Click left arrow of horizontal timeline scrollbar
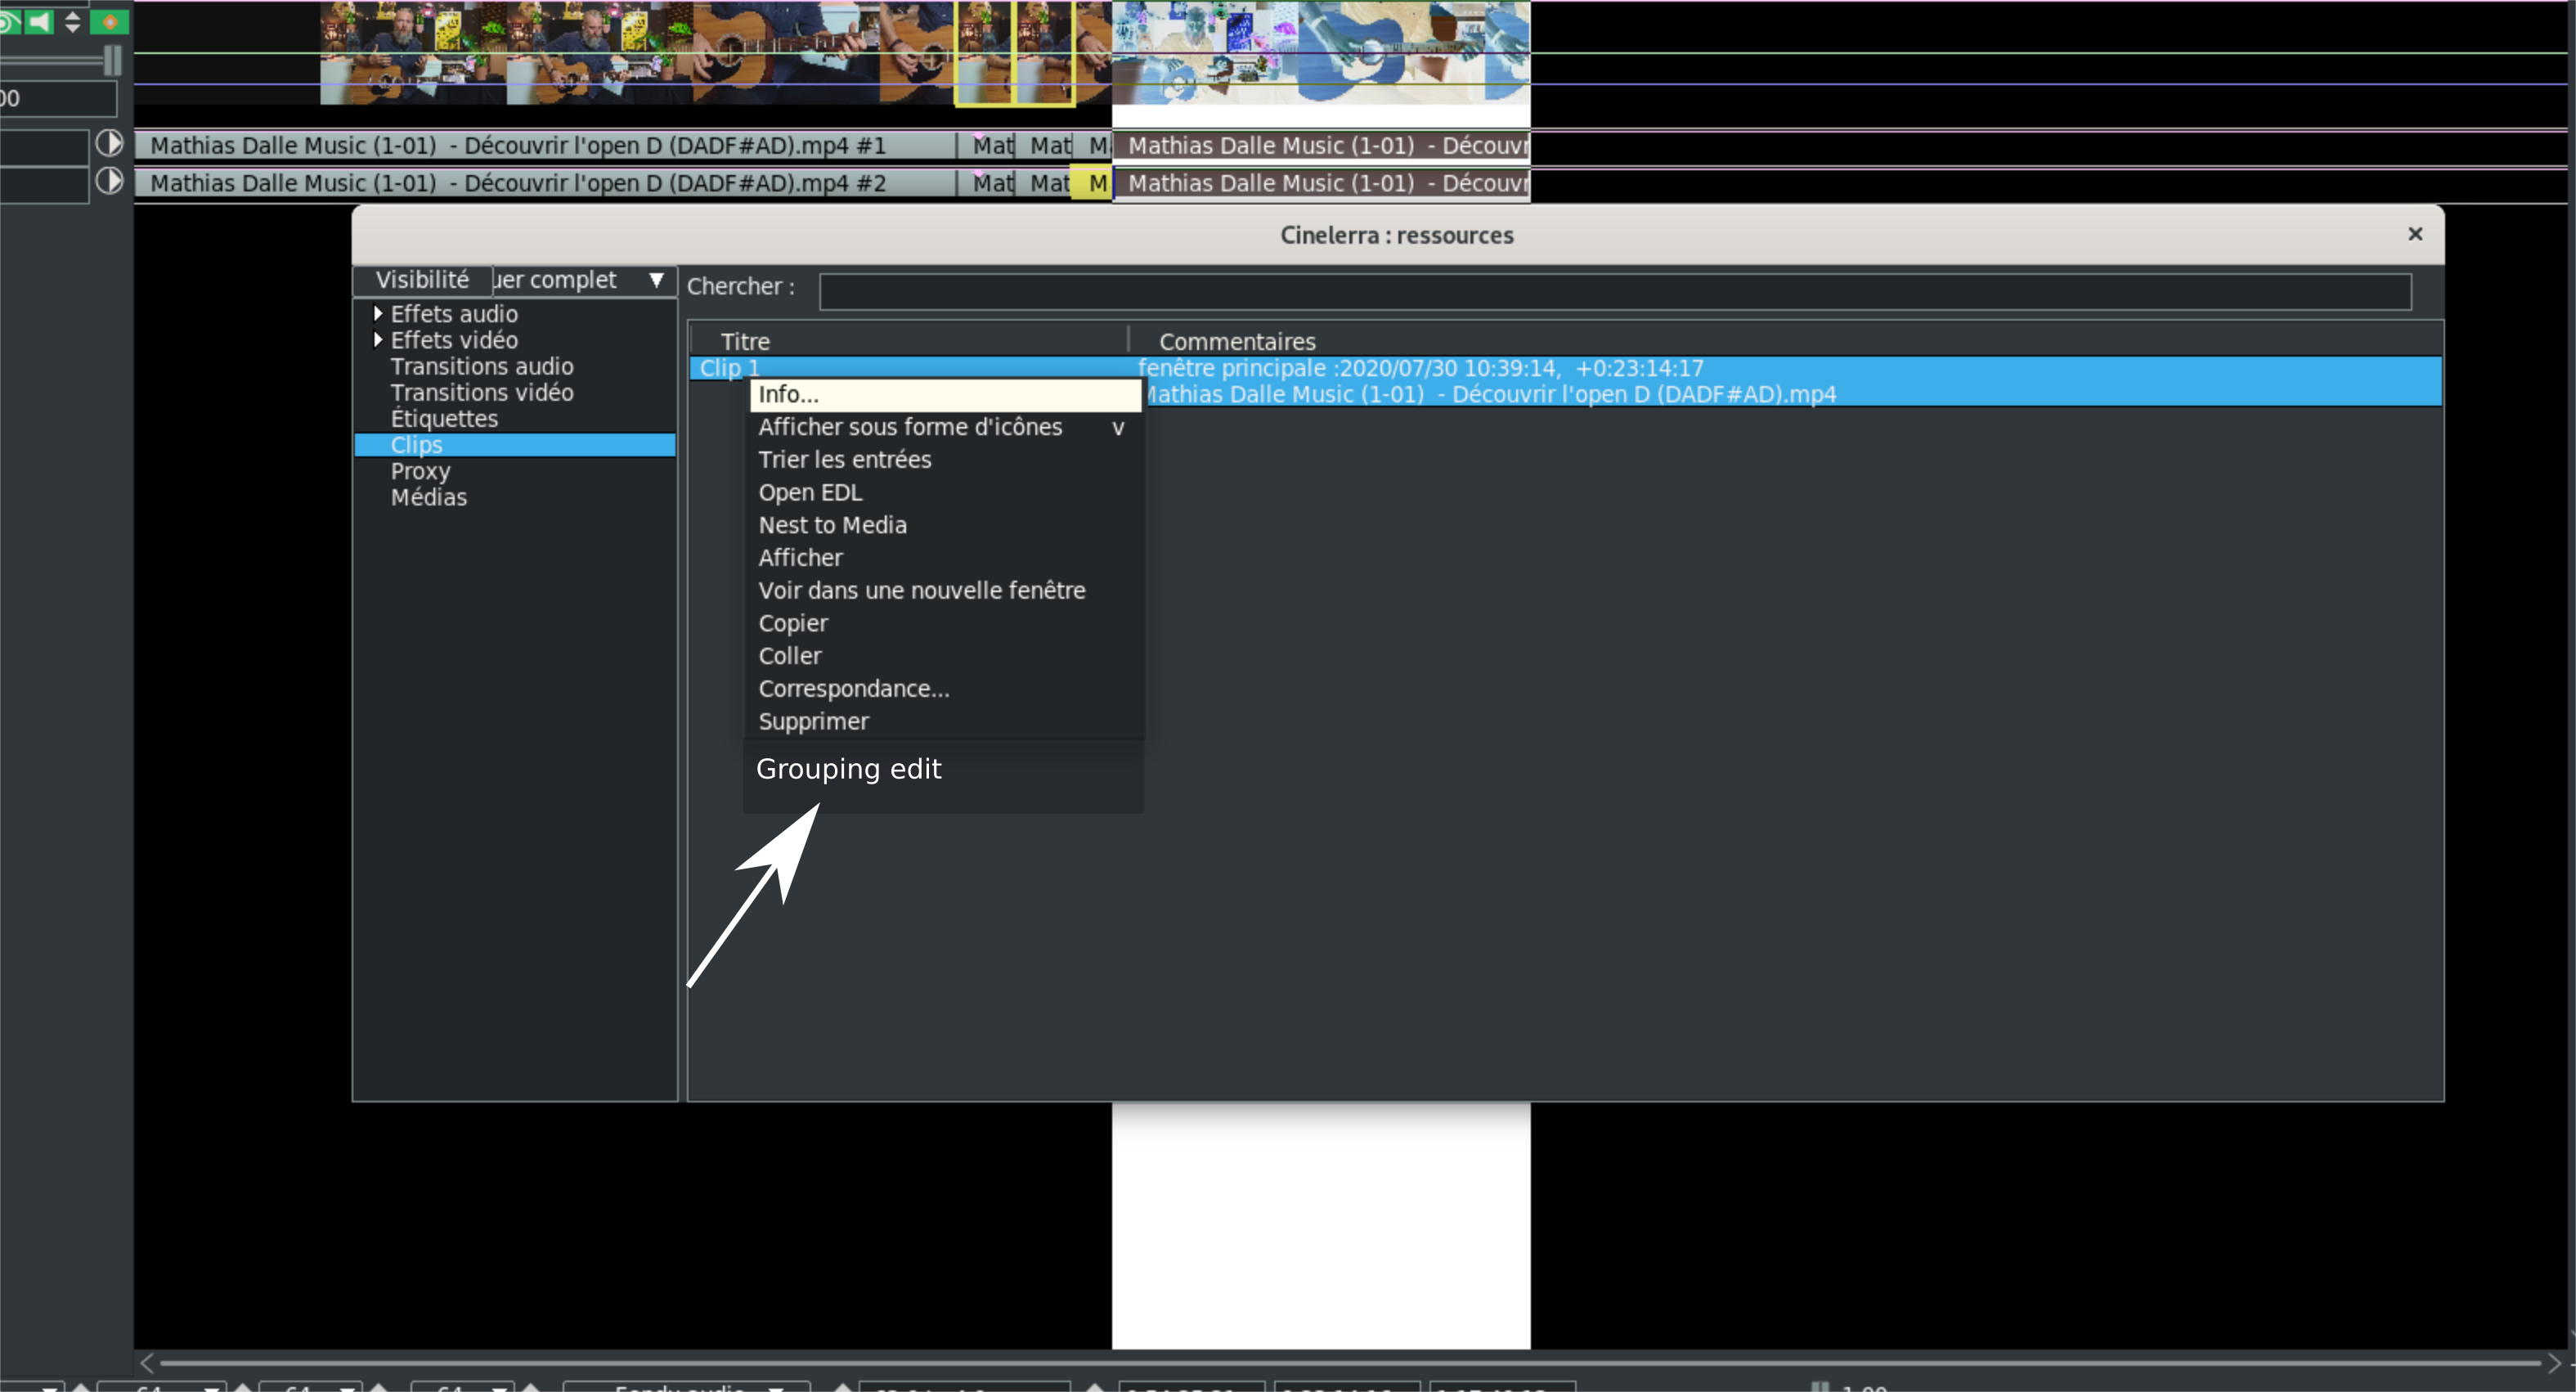 (x=147, y=1363)
